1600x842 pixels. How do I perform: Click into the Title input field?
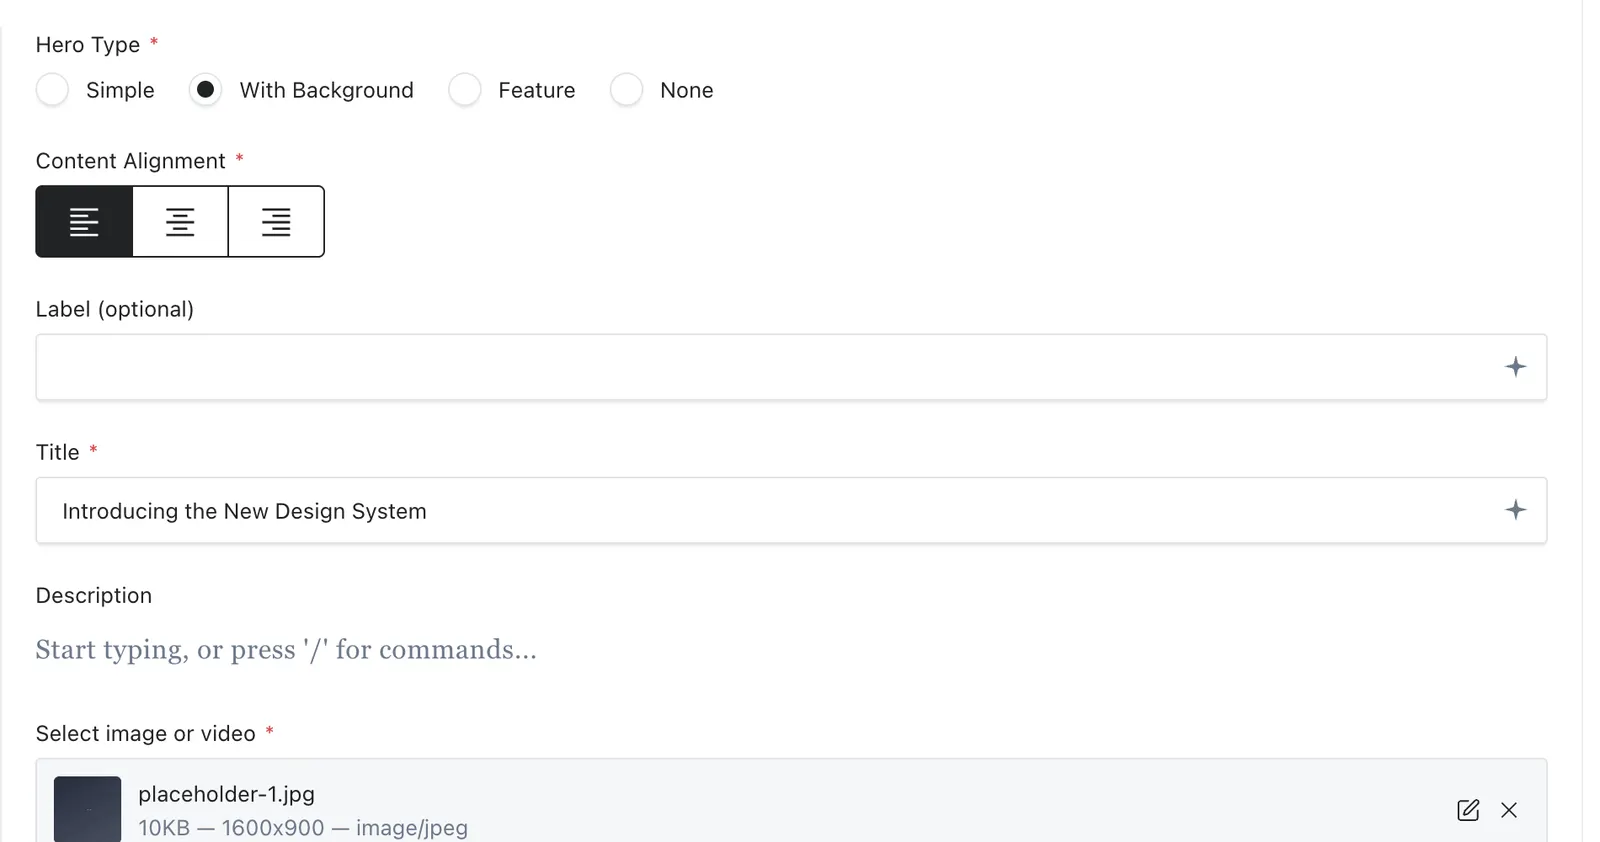(791, 510)
